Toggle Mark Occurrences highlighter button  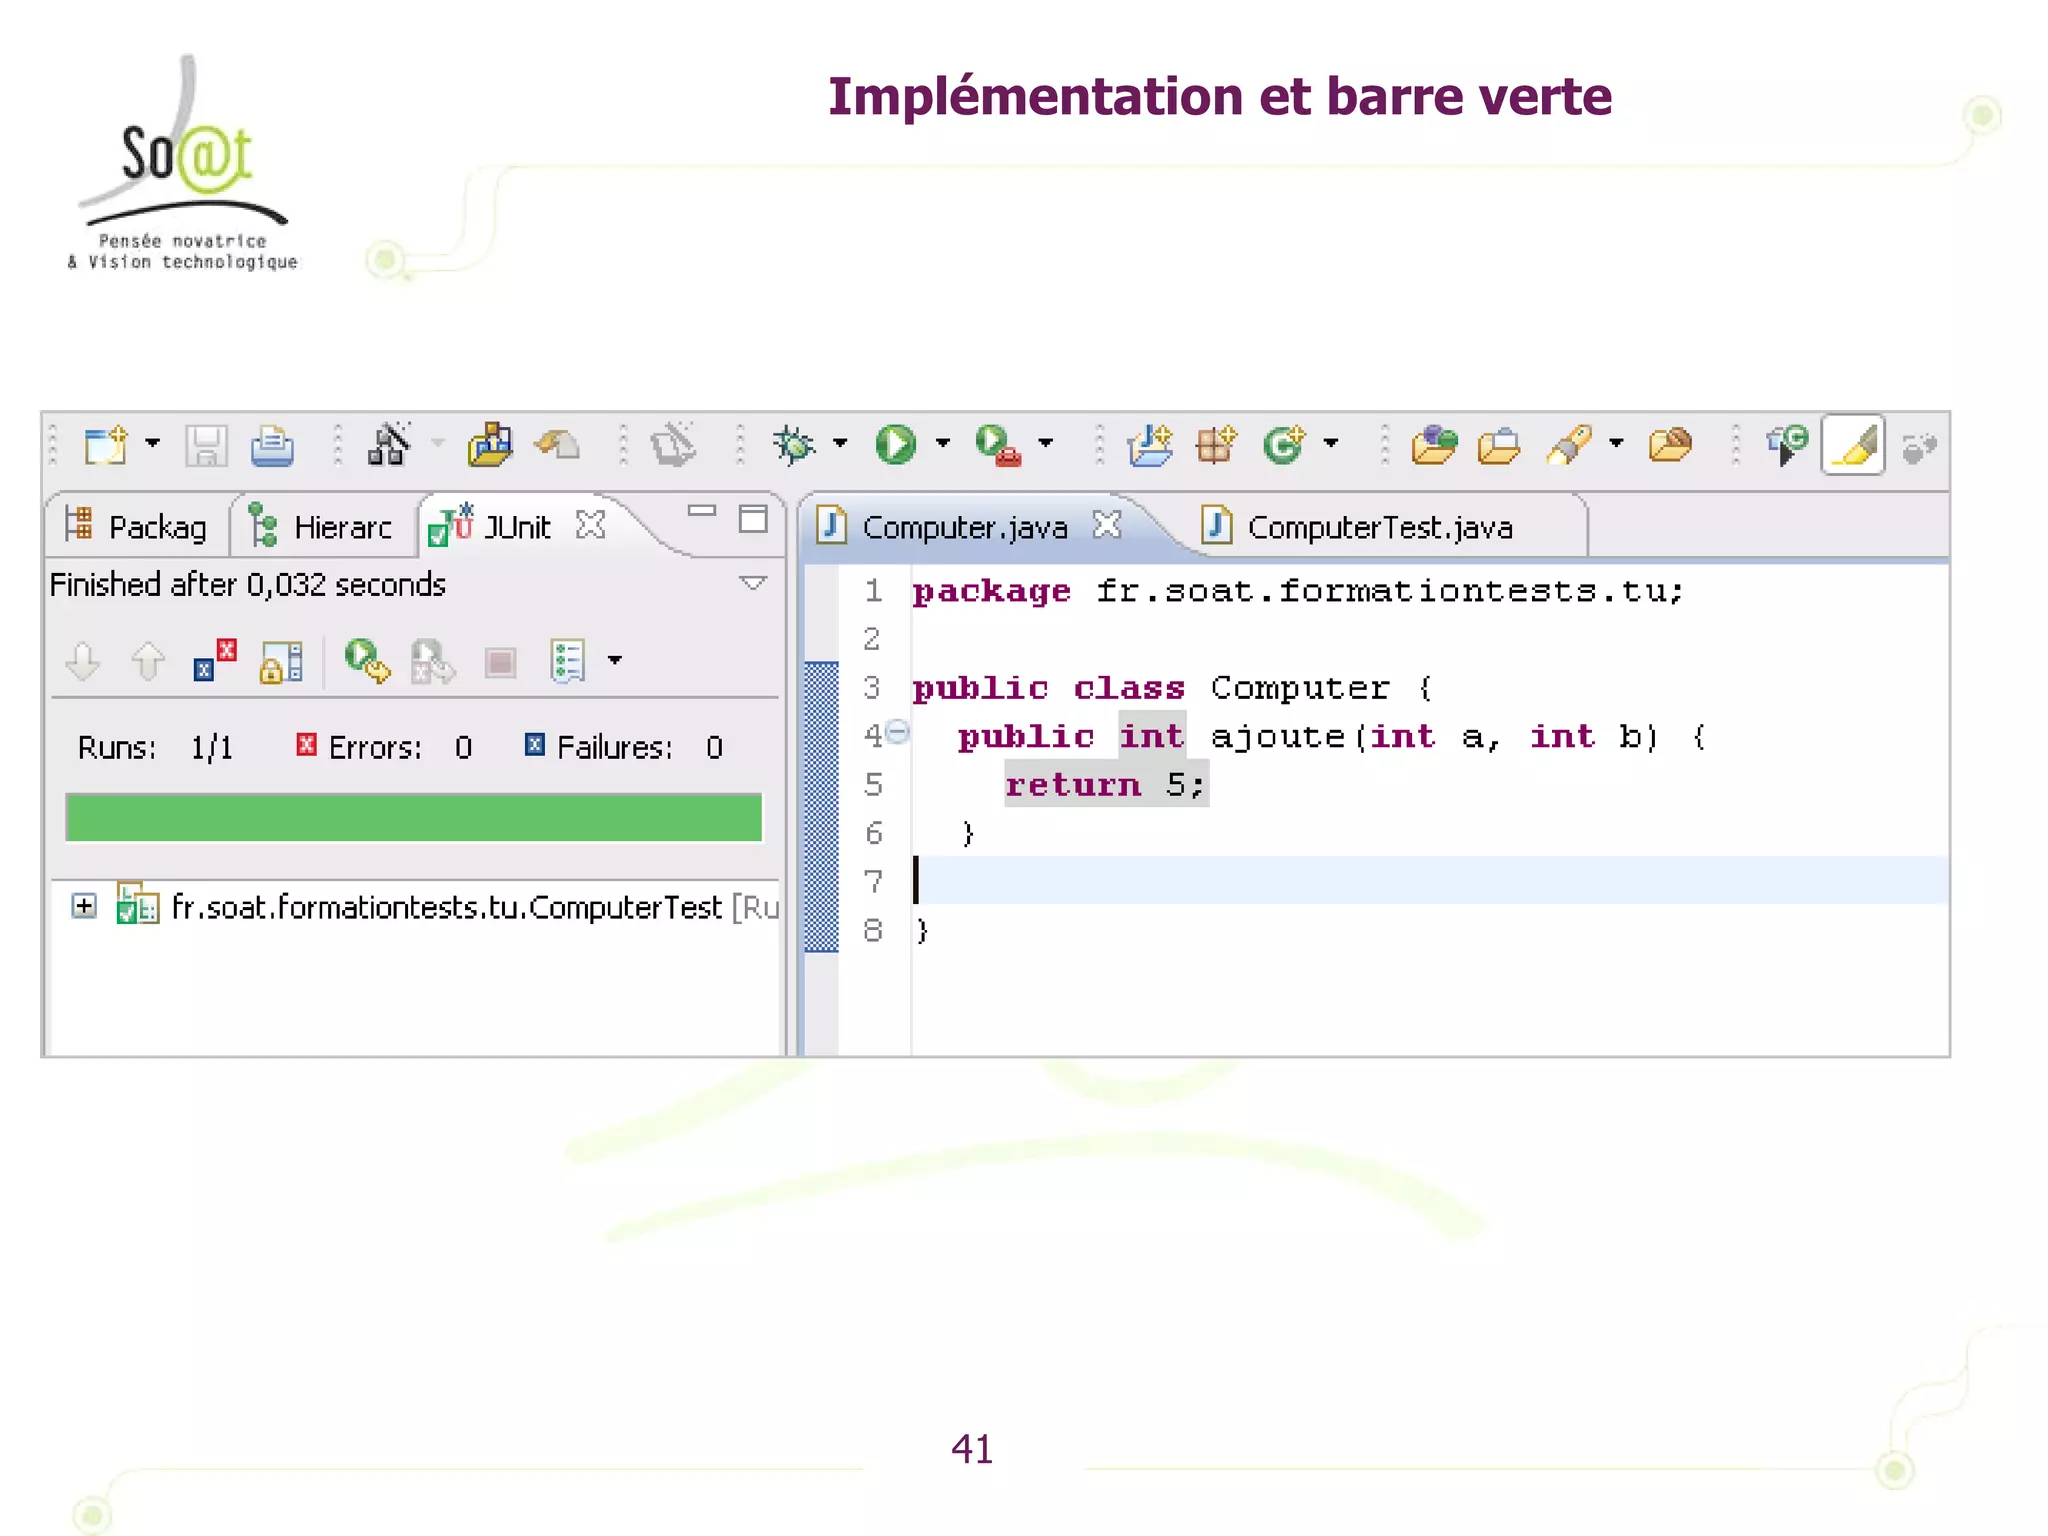pos(1854,445)
